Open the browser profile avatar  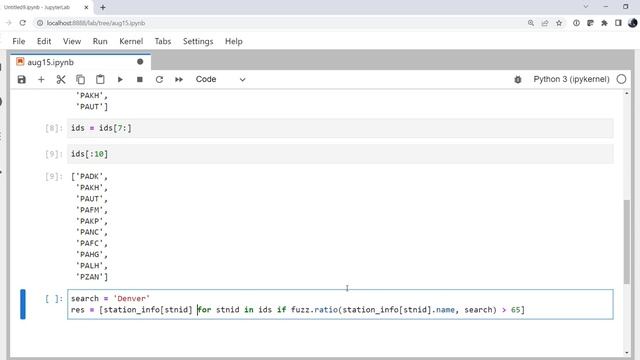click(x=633, y=23)
